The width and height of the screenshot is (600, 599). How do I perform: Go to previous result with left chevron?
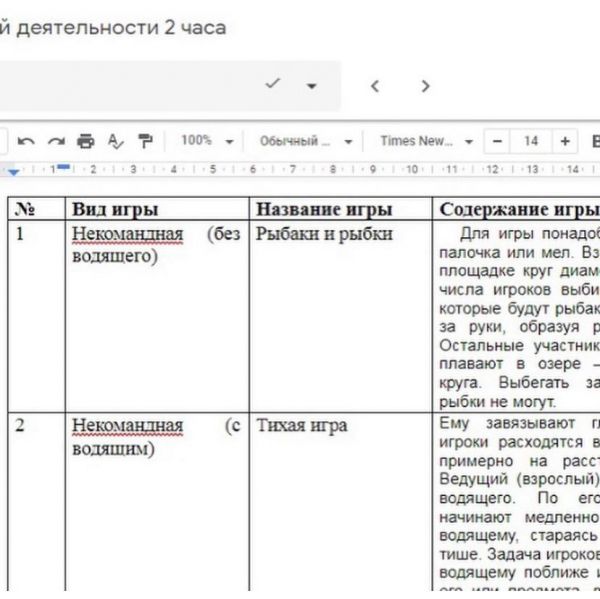375,86
